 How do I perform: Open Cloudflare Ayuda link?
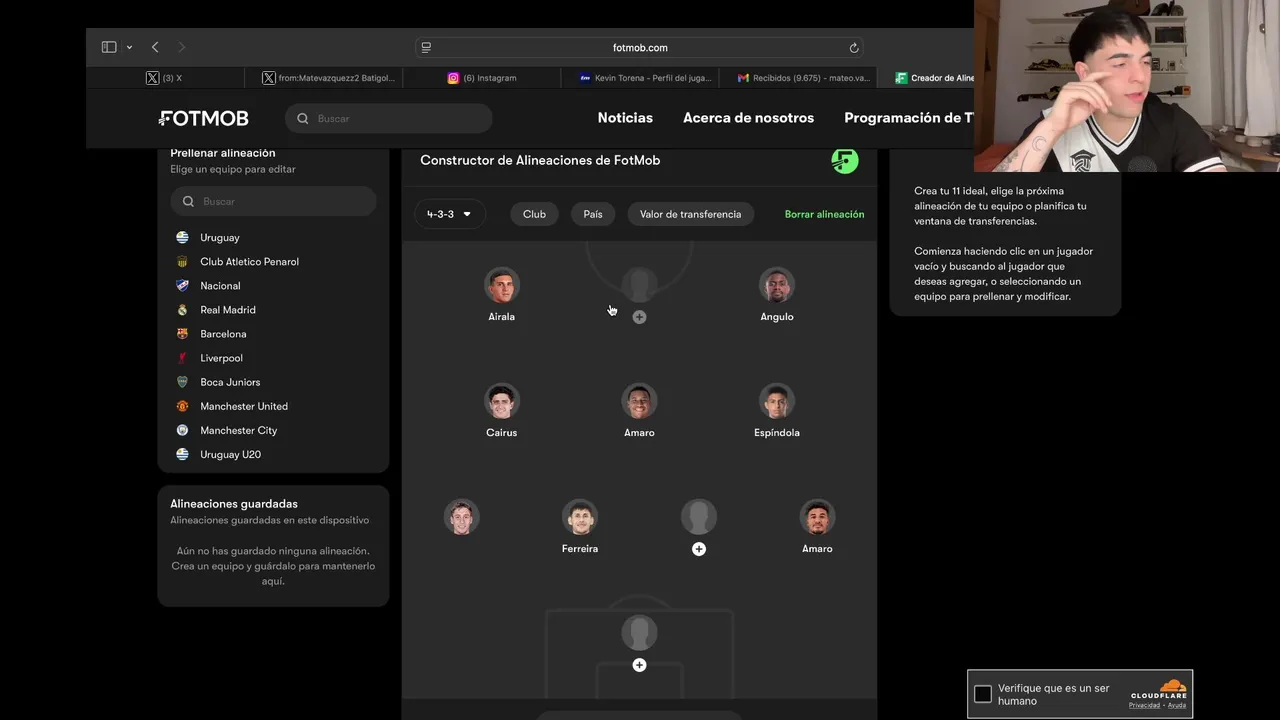[x=1177, y=705]
